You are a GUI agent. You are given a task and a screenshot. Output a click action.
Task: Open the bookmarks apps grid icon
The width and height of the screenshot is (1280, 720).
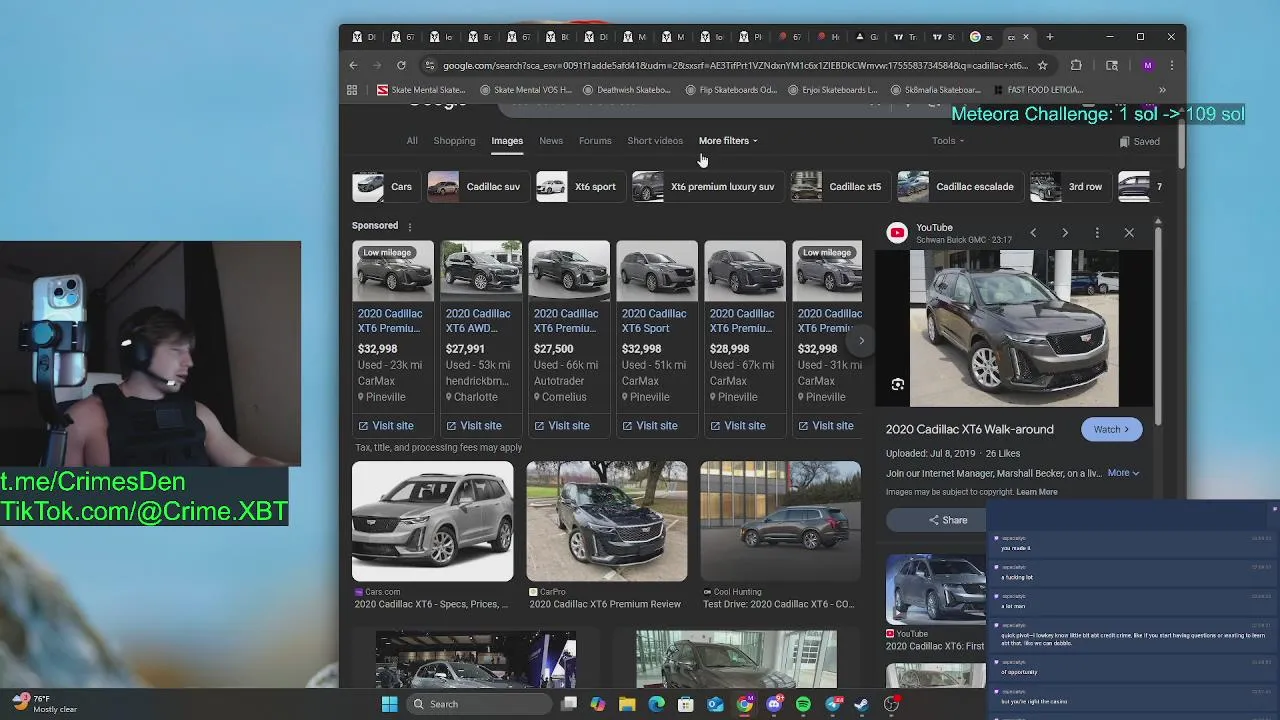click(x=352, y=90)
